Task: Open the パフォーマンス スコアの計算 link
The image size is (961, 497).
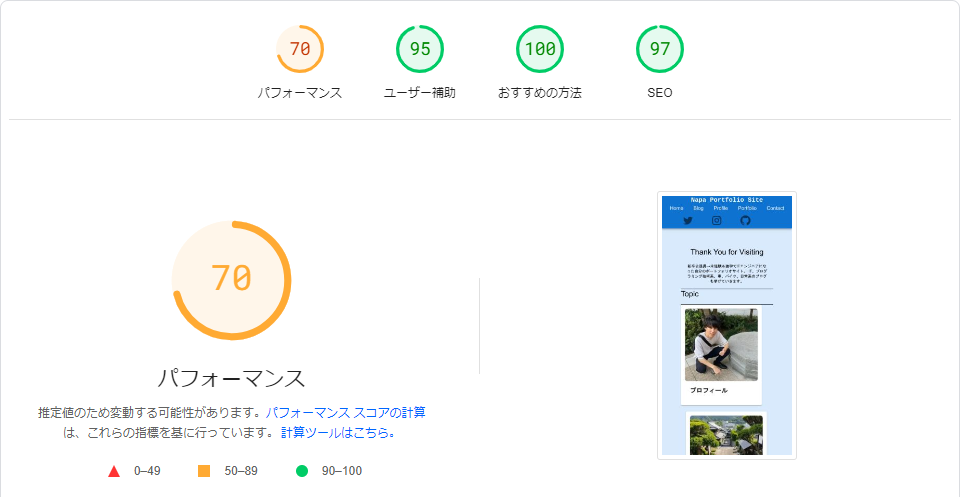Action: 345,412
